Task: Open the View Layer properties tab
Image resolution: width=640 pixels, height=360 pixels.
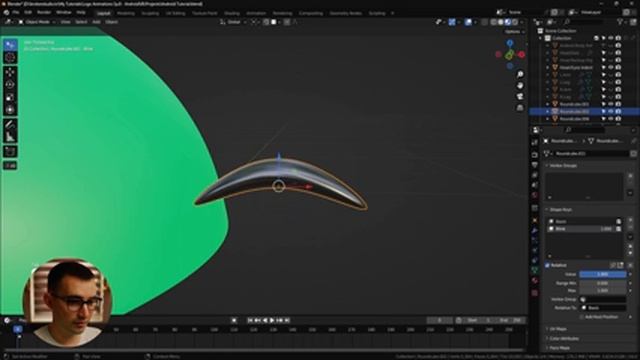Action: 535,175
